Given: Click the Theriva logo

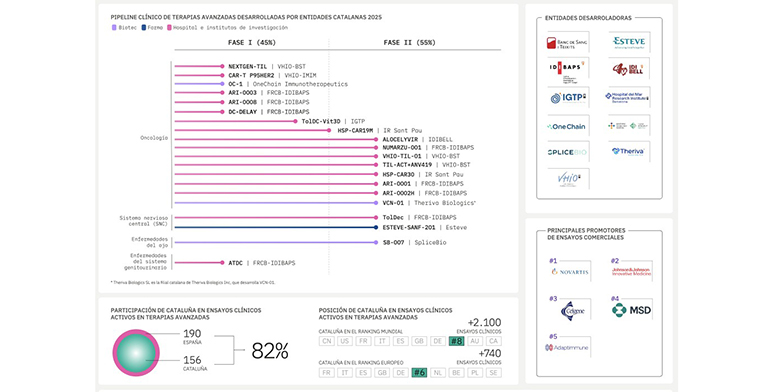Looking at the screenshot, I should (628, 151).
